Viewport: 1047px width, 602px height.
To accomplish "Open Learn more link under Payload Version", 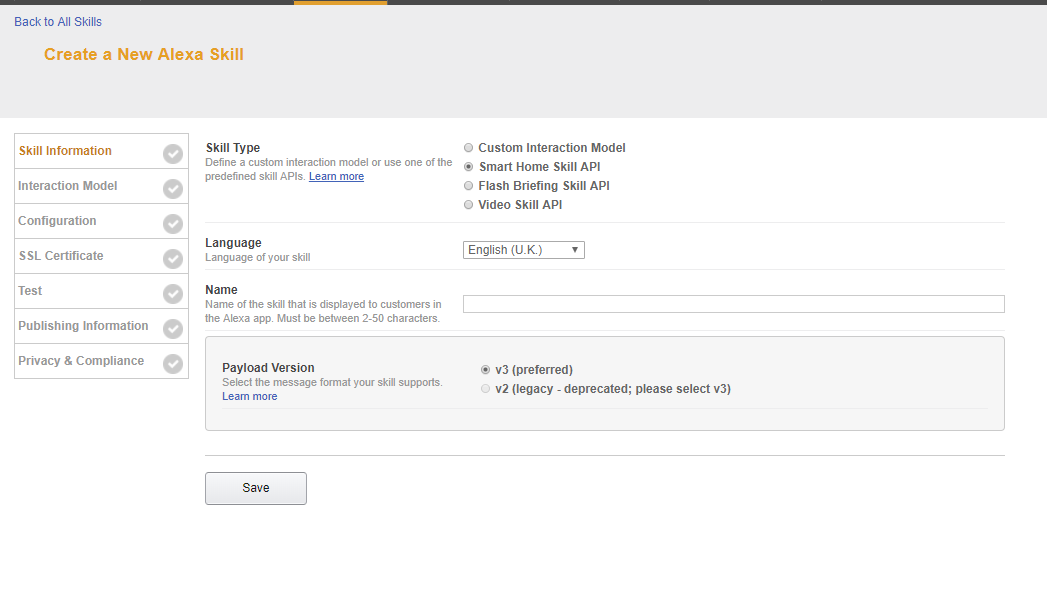I will (249, 397).
